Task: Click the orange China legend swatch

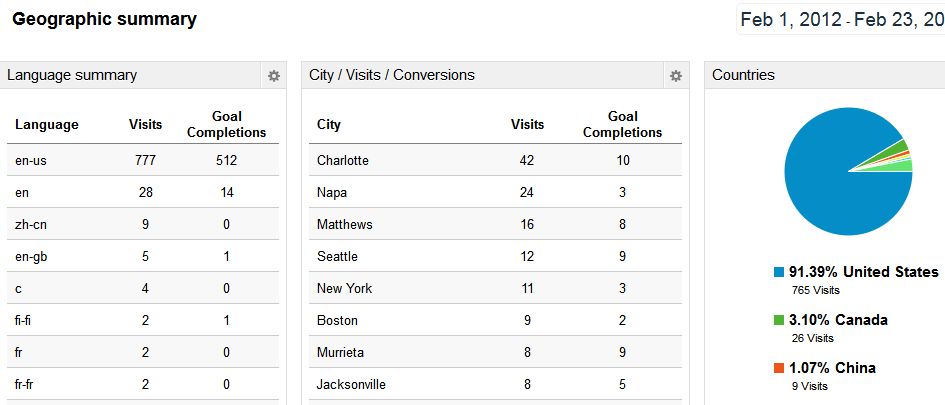Action: (x=779, y=368)
